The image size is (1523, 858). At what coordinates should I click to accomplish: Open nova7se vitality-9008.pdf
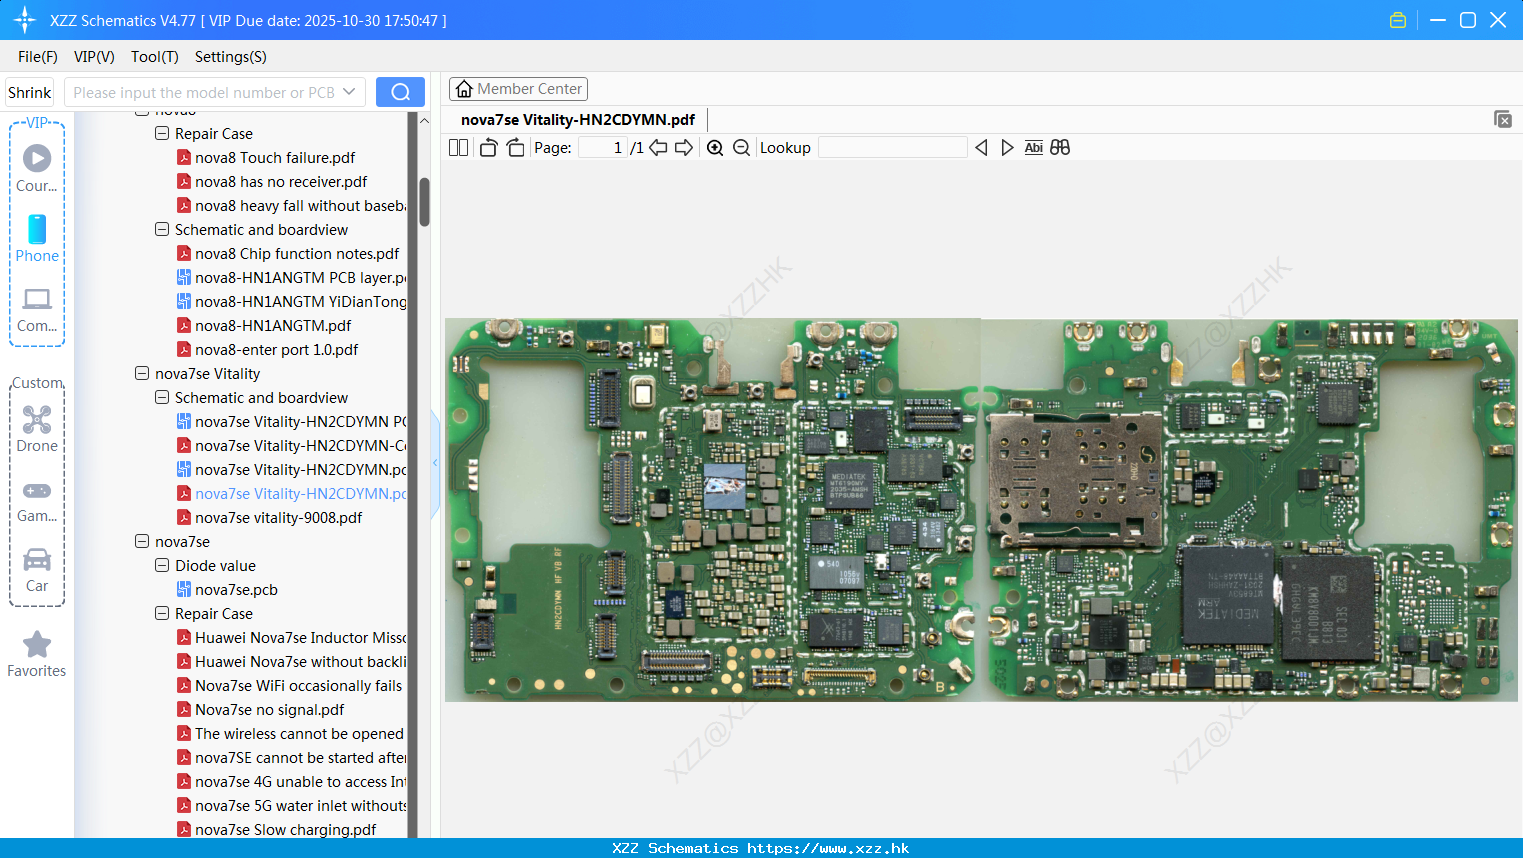tap(278, 517)
